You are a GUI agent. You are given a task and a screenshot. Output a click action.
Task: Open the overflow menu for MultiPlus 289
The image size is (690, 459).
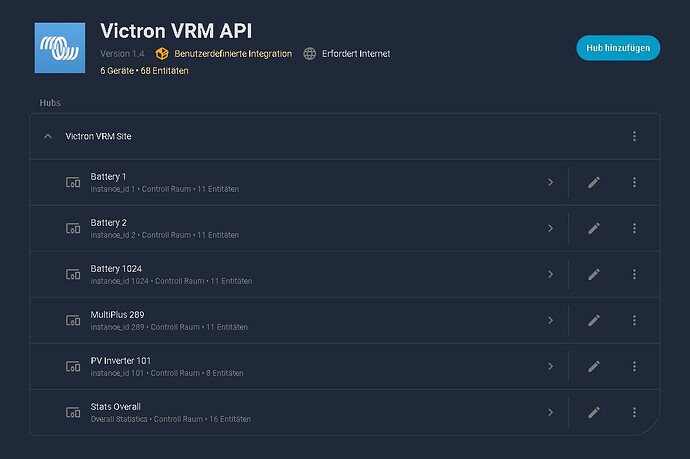tap(634, 320)
